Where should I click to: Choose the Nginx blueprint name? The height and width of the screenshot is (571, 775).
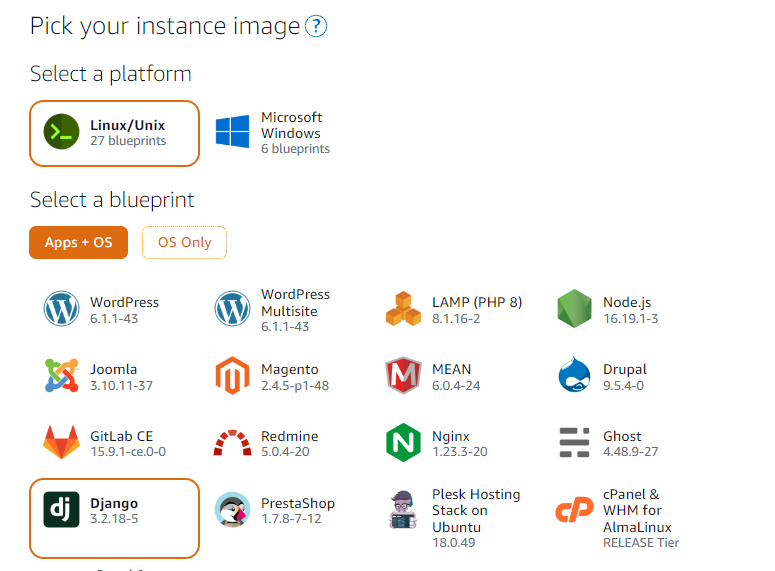pyautogui.click(x=451, y=436)
